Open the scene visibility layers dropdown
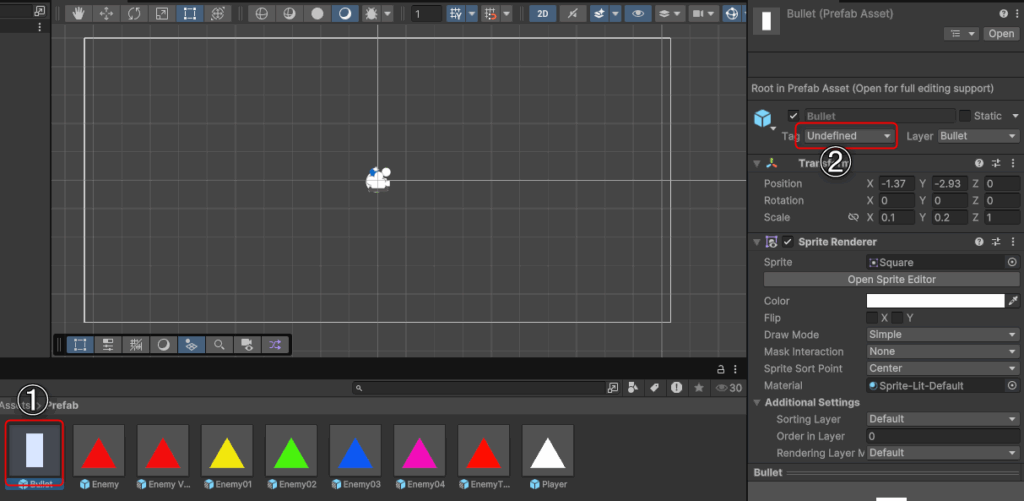This screenshot has height=501, width=1024. coord(670,14)
